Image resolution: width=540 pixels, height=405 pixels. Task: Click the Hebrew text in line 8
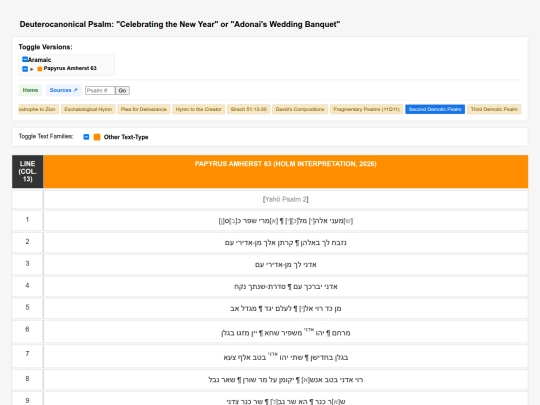(x=285, y=380)
